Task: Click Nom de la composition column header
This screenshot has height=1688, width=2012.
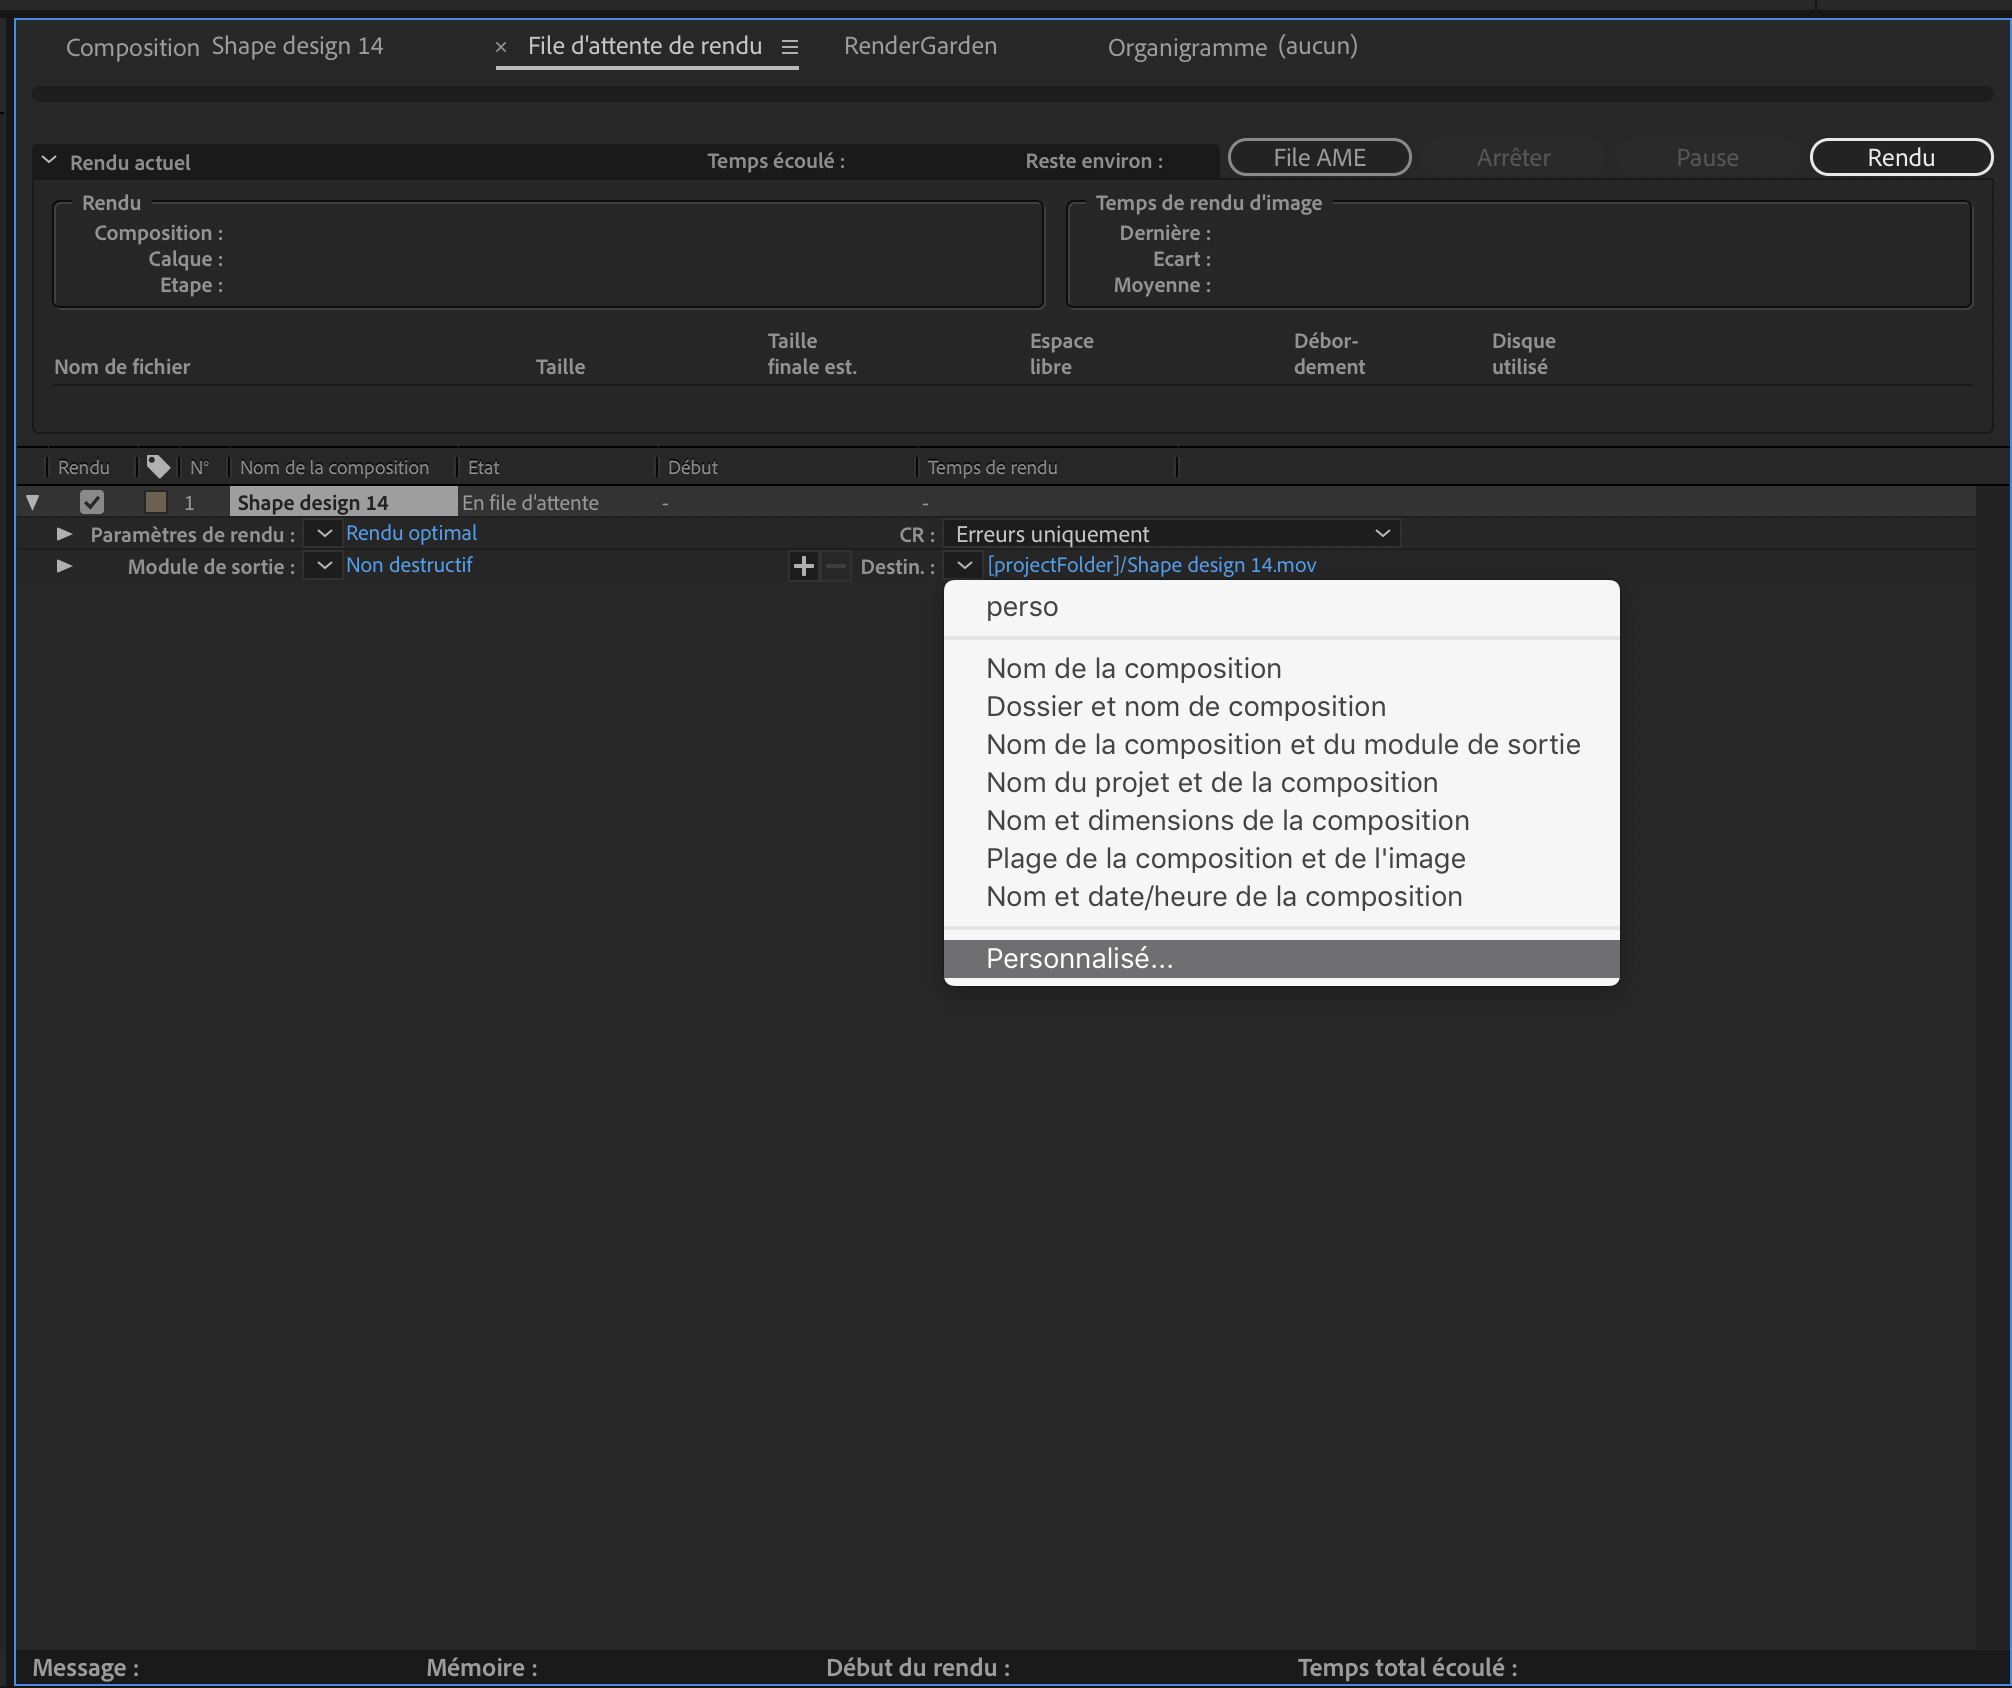Action: click(334, 467)
